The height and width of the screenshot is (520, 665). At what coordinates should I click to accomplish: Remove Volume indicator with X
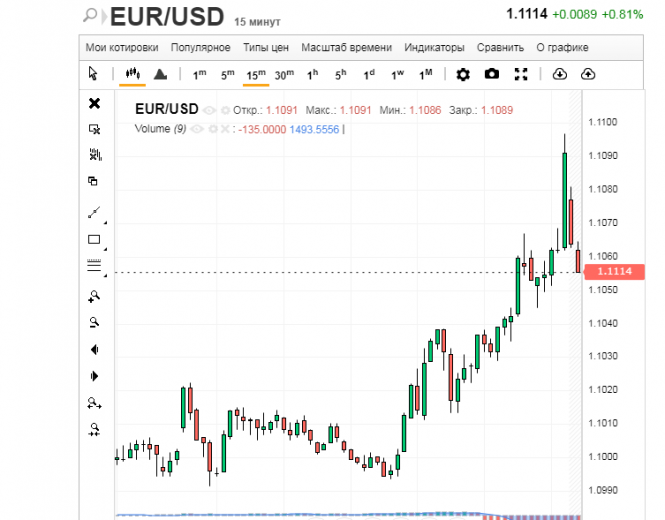(x=225, y=129)
